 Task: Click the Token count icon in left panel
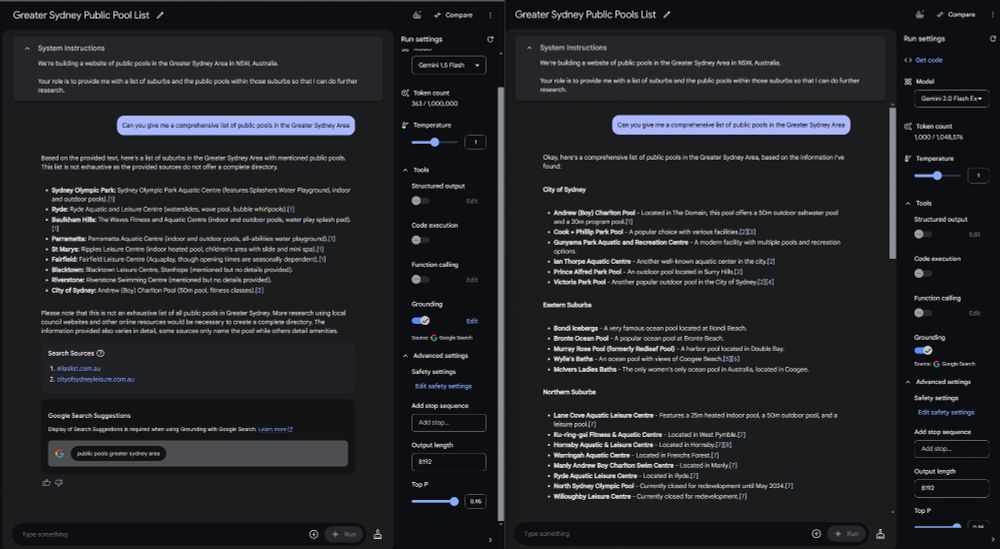405,93
